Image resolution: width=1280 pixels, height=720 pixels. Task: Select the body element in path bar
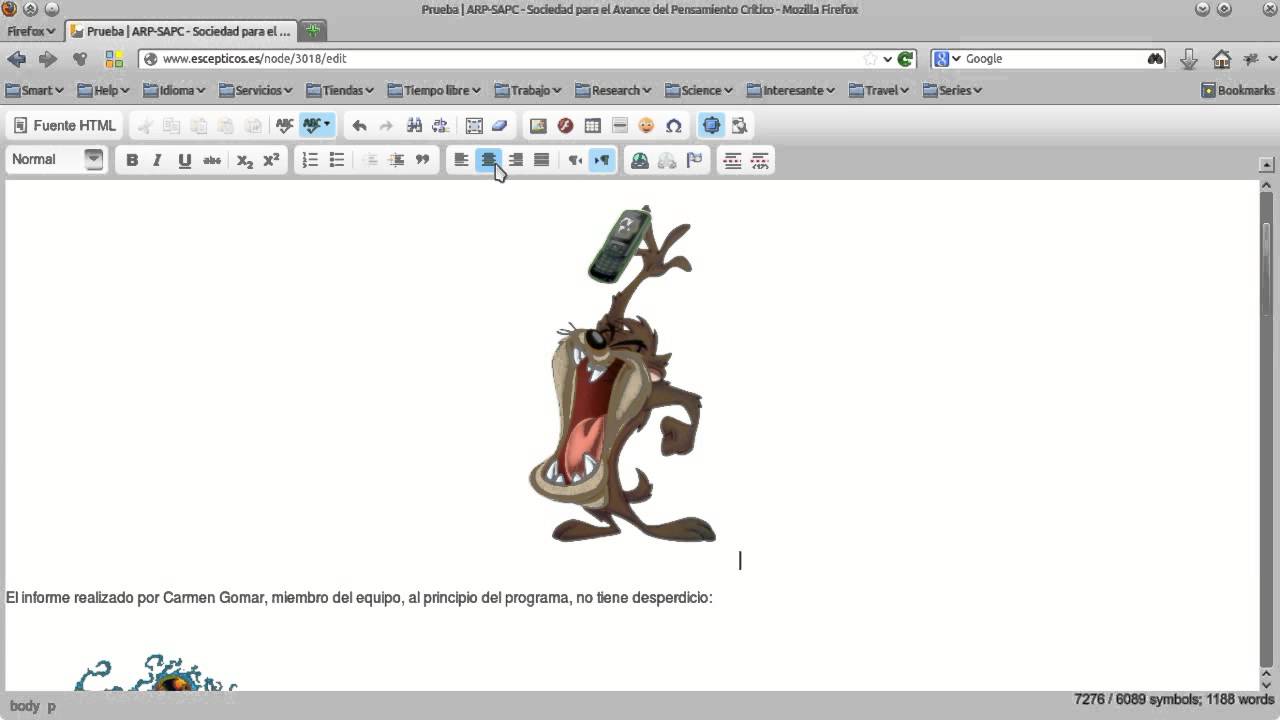click(25, 706)
